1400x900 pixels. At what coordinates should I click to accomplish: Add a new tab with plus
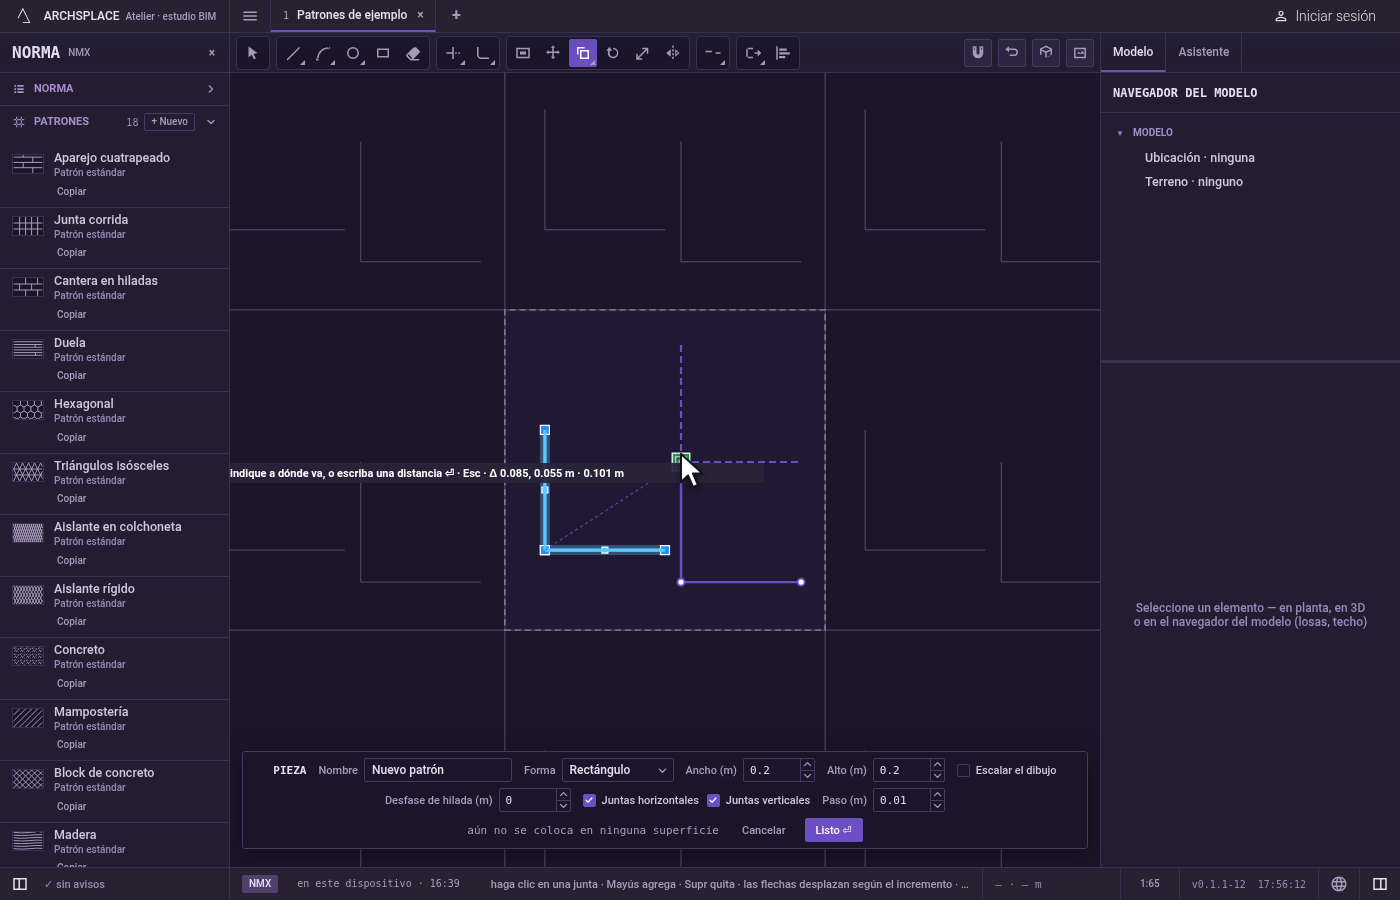pos(456,15)
